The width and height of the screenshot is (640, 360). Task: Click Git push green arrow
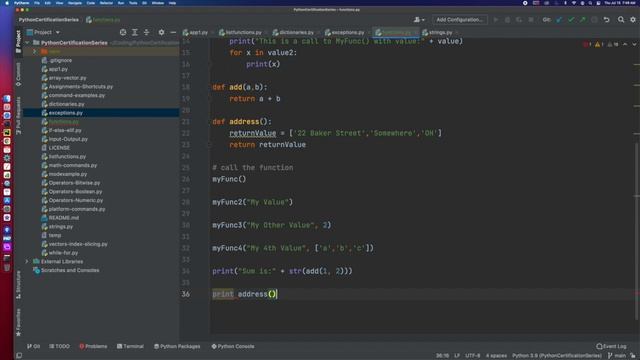(582, 20)
